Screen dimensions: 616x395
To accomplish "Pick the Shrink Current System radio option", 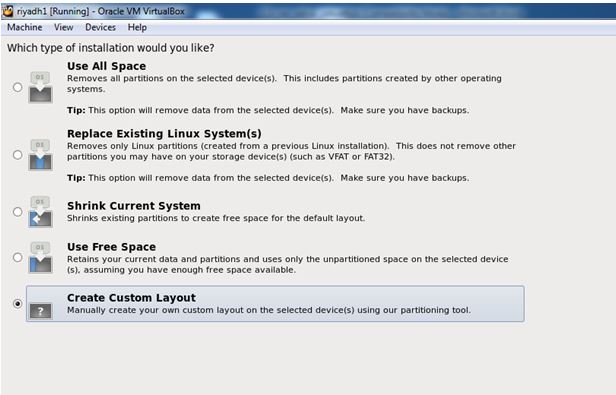I will 17,211.
